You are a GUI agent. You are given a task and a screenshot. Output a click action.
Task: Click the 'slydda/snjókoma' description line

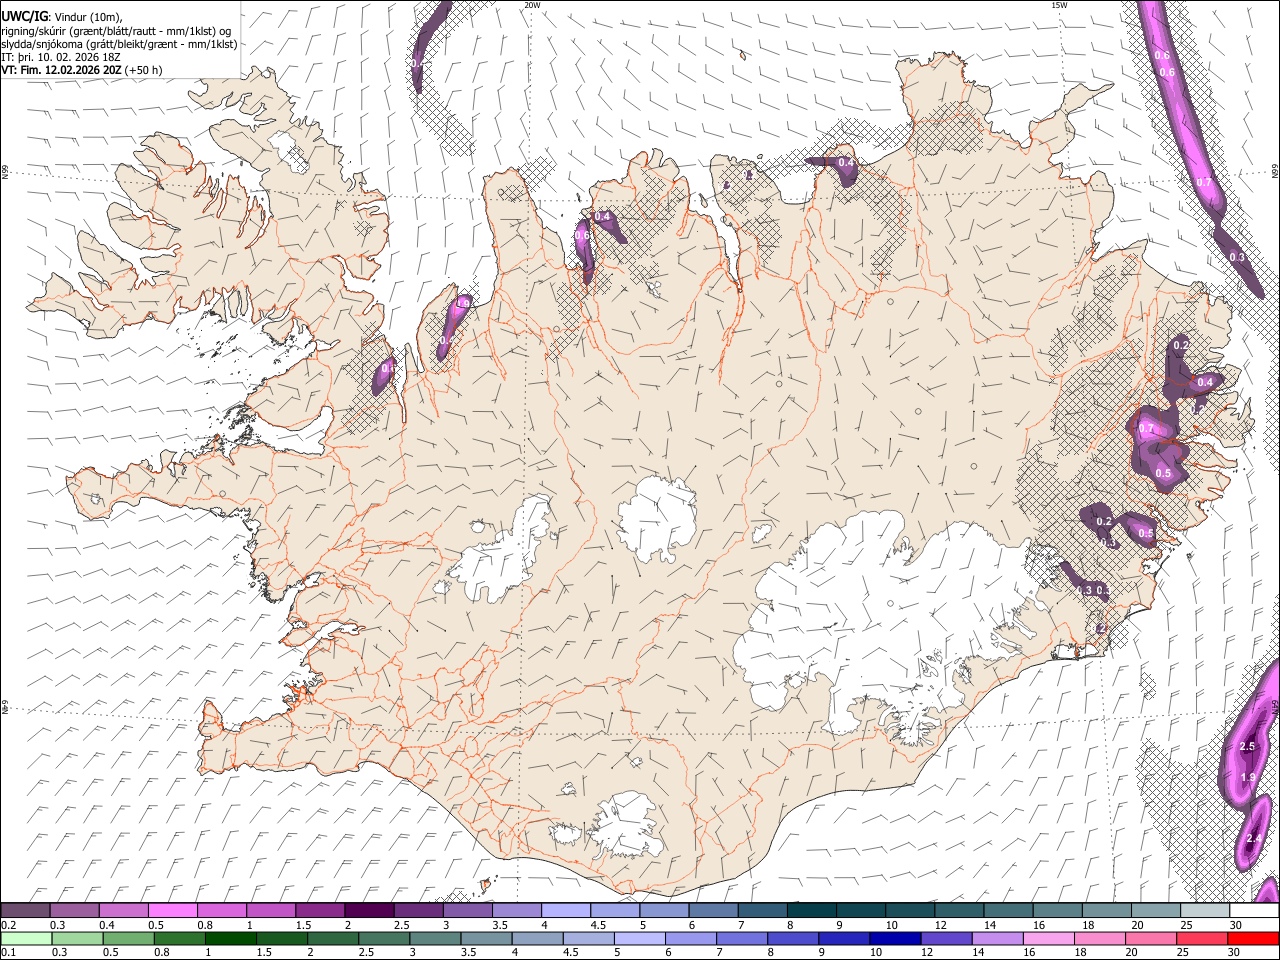(x=119, y=44)
